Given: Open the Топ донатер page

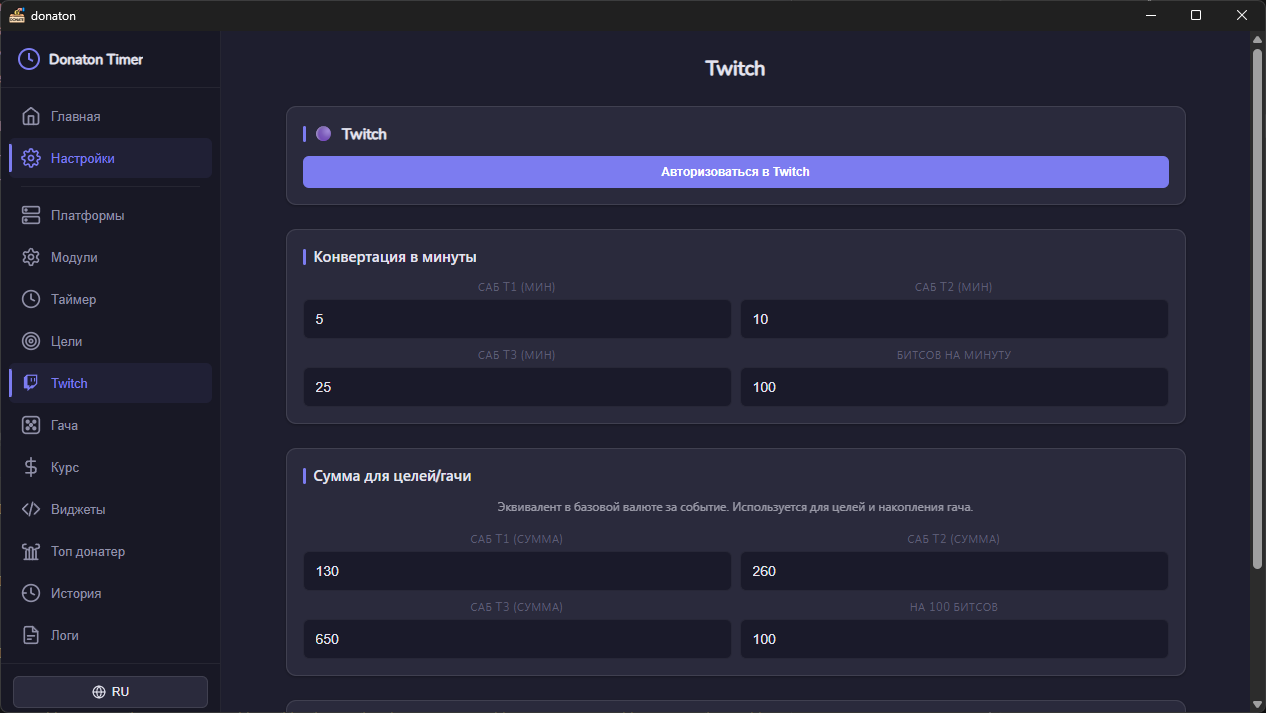Looking at the screenshot, I should (x=110, y=551).
